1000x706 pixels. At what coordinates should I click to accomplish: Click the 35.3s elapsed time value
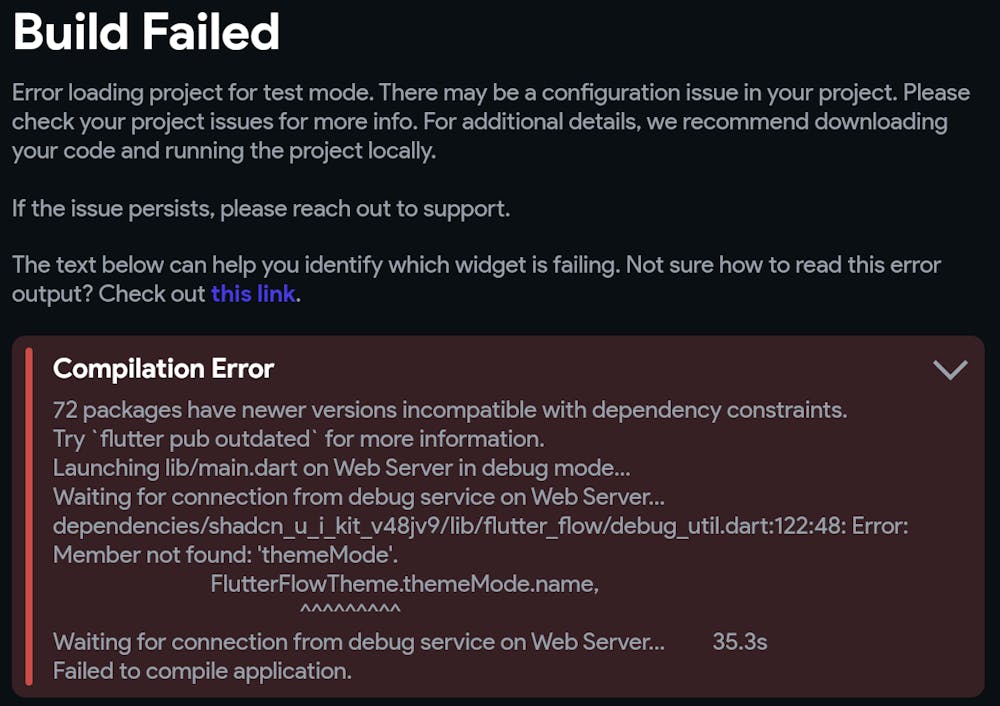click(x=739, y=642)
